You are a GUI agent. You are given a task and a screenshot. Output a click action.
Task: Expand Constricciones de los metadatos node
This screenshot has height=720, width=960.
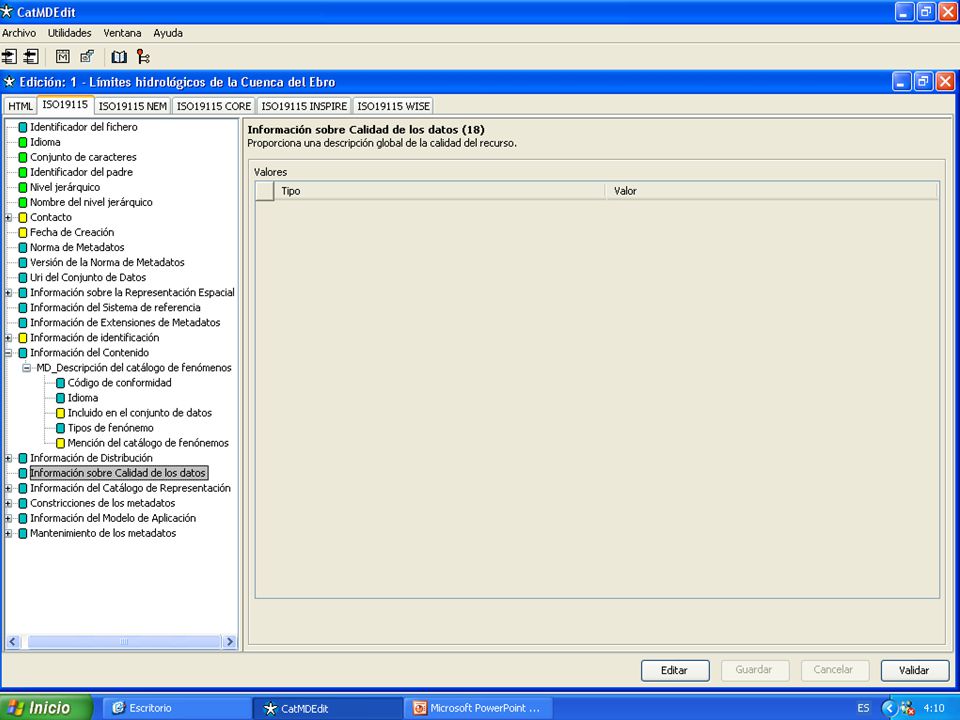coord(9,503)
